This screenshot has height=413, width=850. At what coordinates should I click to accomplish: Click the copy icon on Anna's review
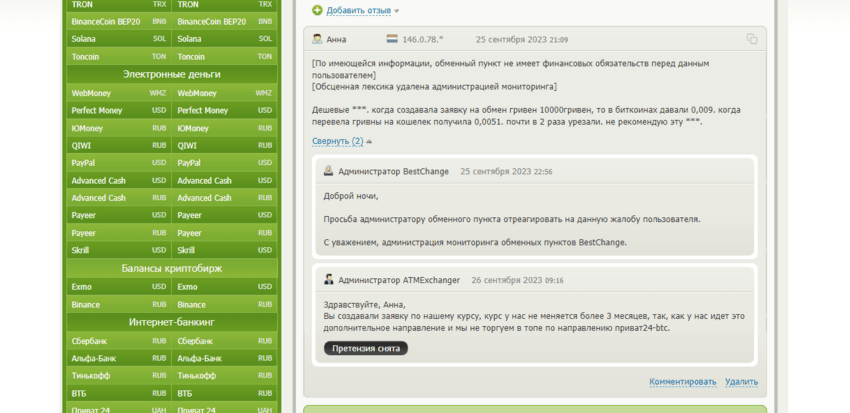point(752,39)
